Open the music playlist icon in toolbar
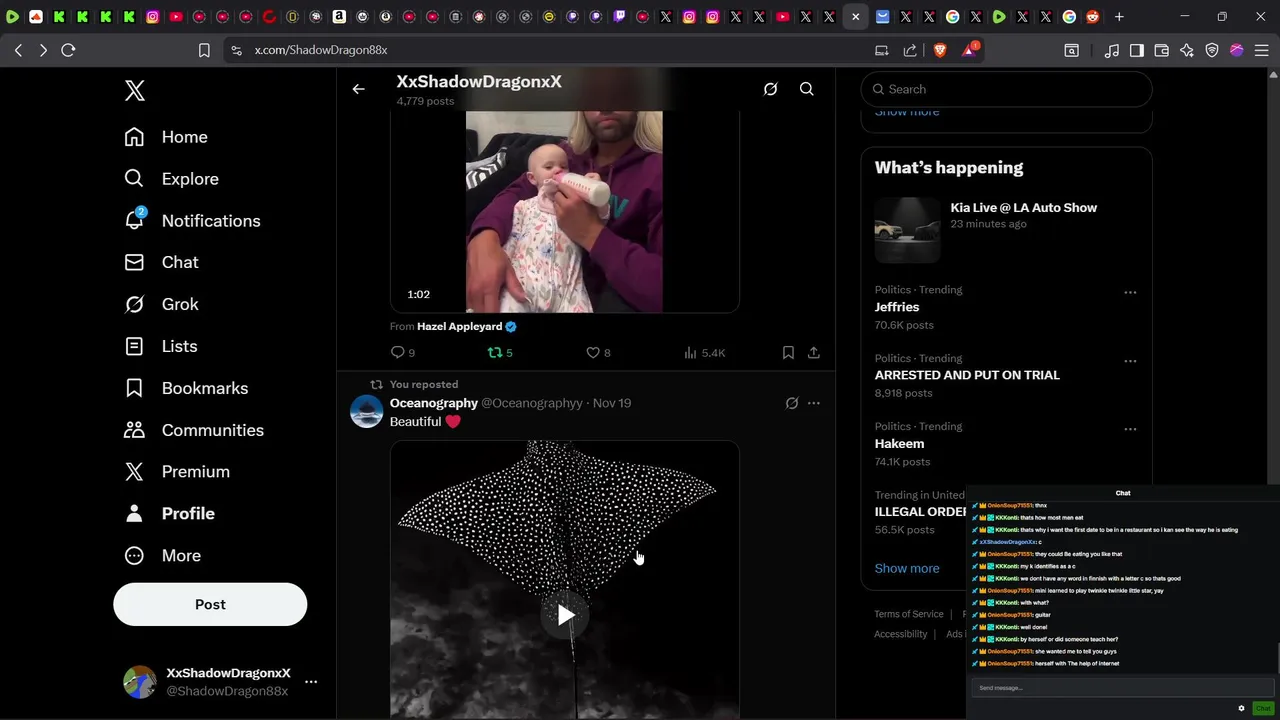 coord(1112,50)
